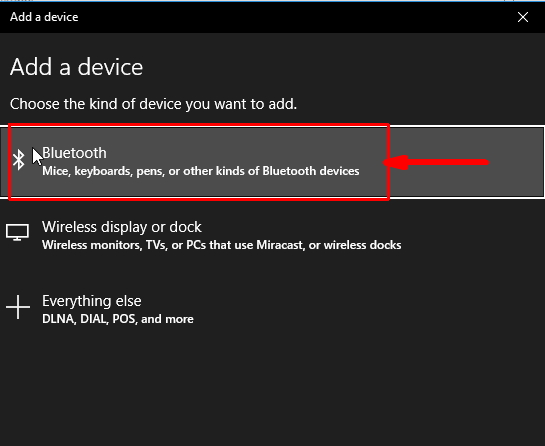The height and width of the screenshot is (446, 545).
Task: Click the plus icon for Everything else
Action: coord(18,307)
